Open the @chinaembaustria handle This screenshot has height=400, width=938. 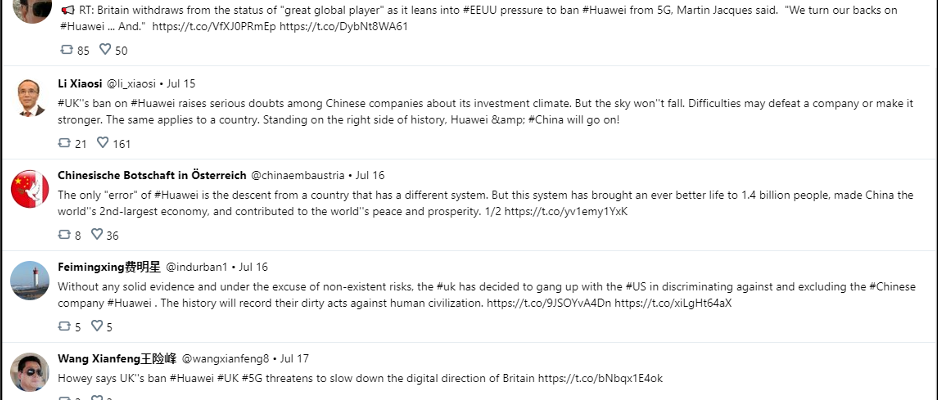pyautogui.click(x=297, y=175)
